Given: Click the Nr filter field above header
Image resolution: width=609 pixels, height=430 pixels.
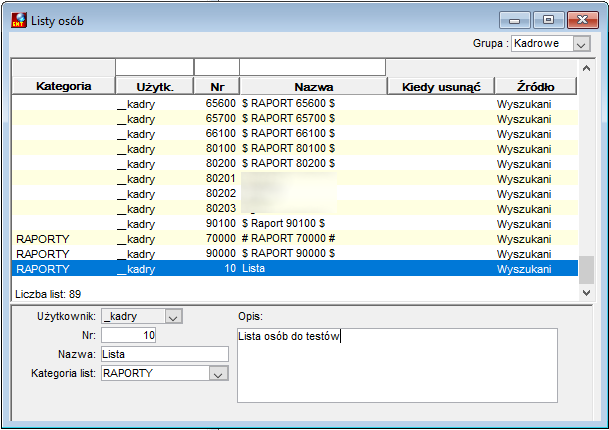Looking at the screenshot, I should [217, 67].
